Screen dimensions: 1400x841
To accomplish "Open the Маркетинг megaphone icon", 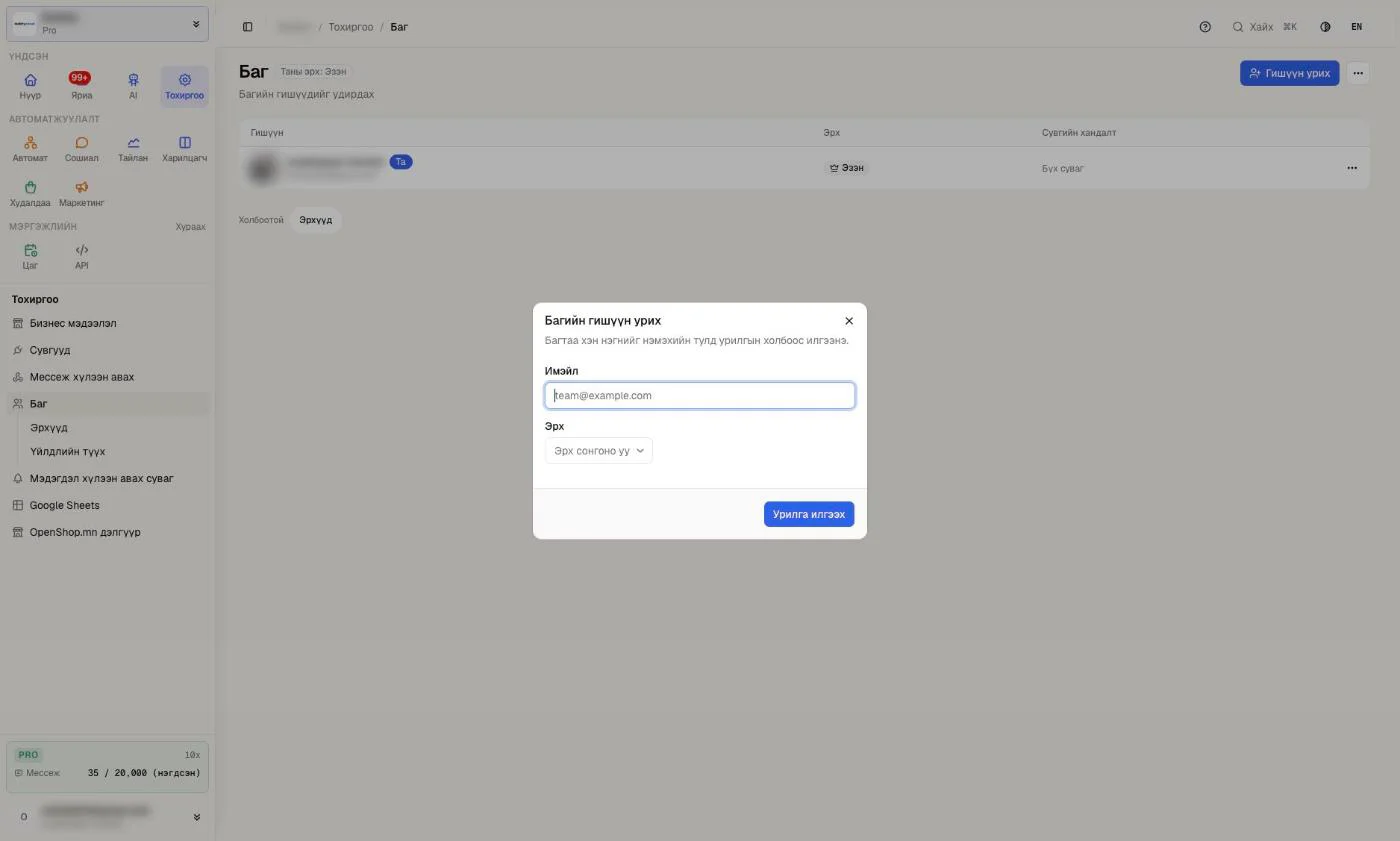I will click(x=81, y=194).
